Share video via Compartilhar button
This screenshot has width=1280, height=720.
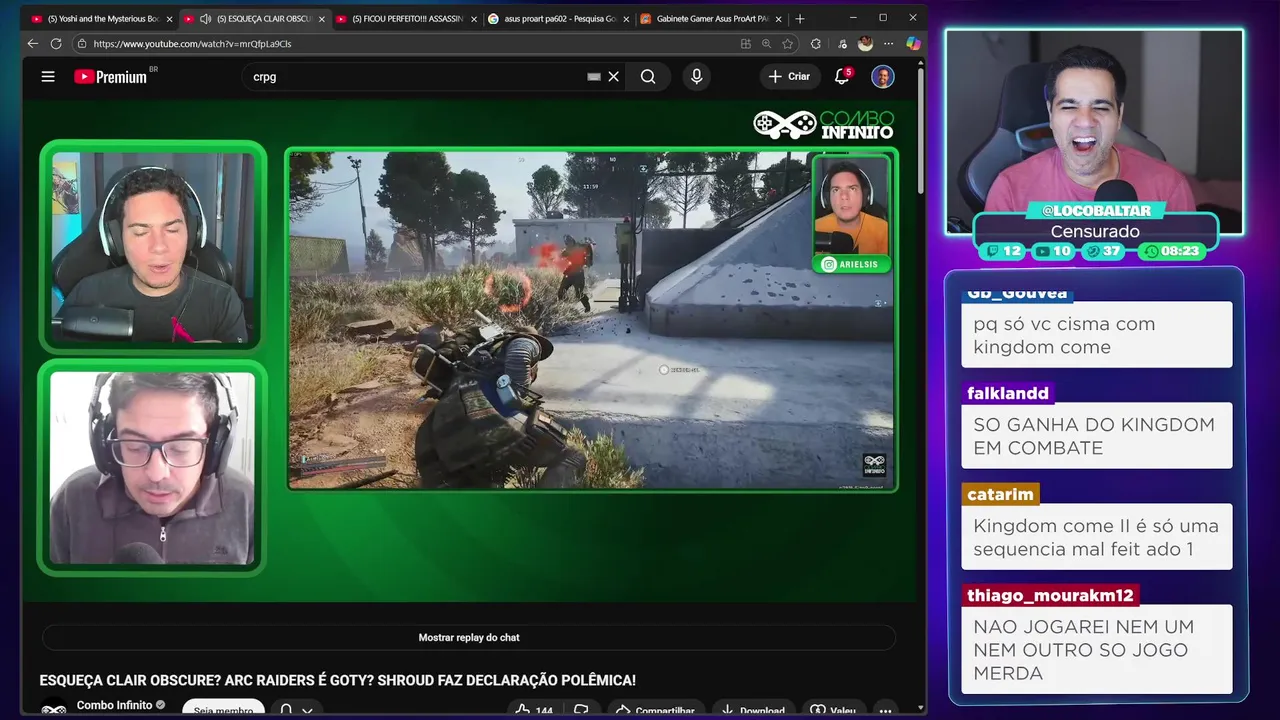click(x=654, y=711)
